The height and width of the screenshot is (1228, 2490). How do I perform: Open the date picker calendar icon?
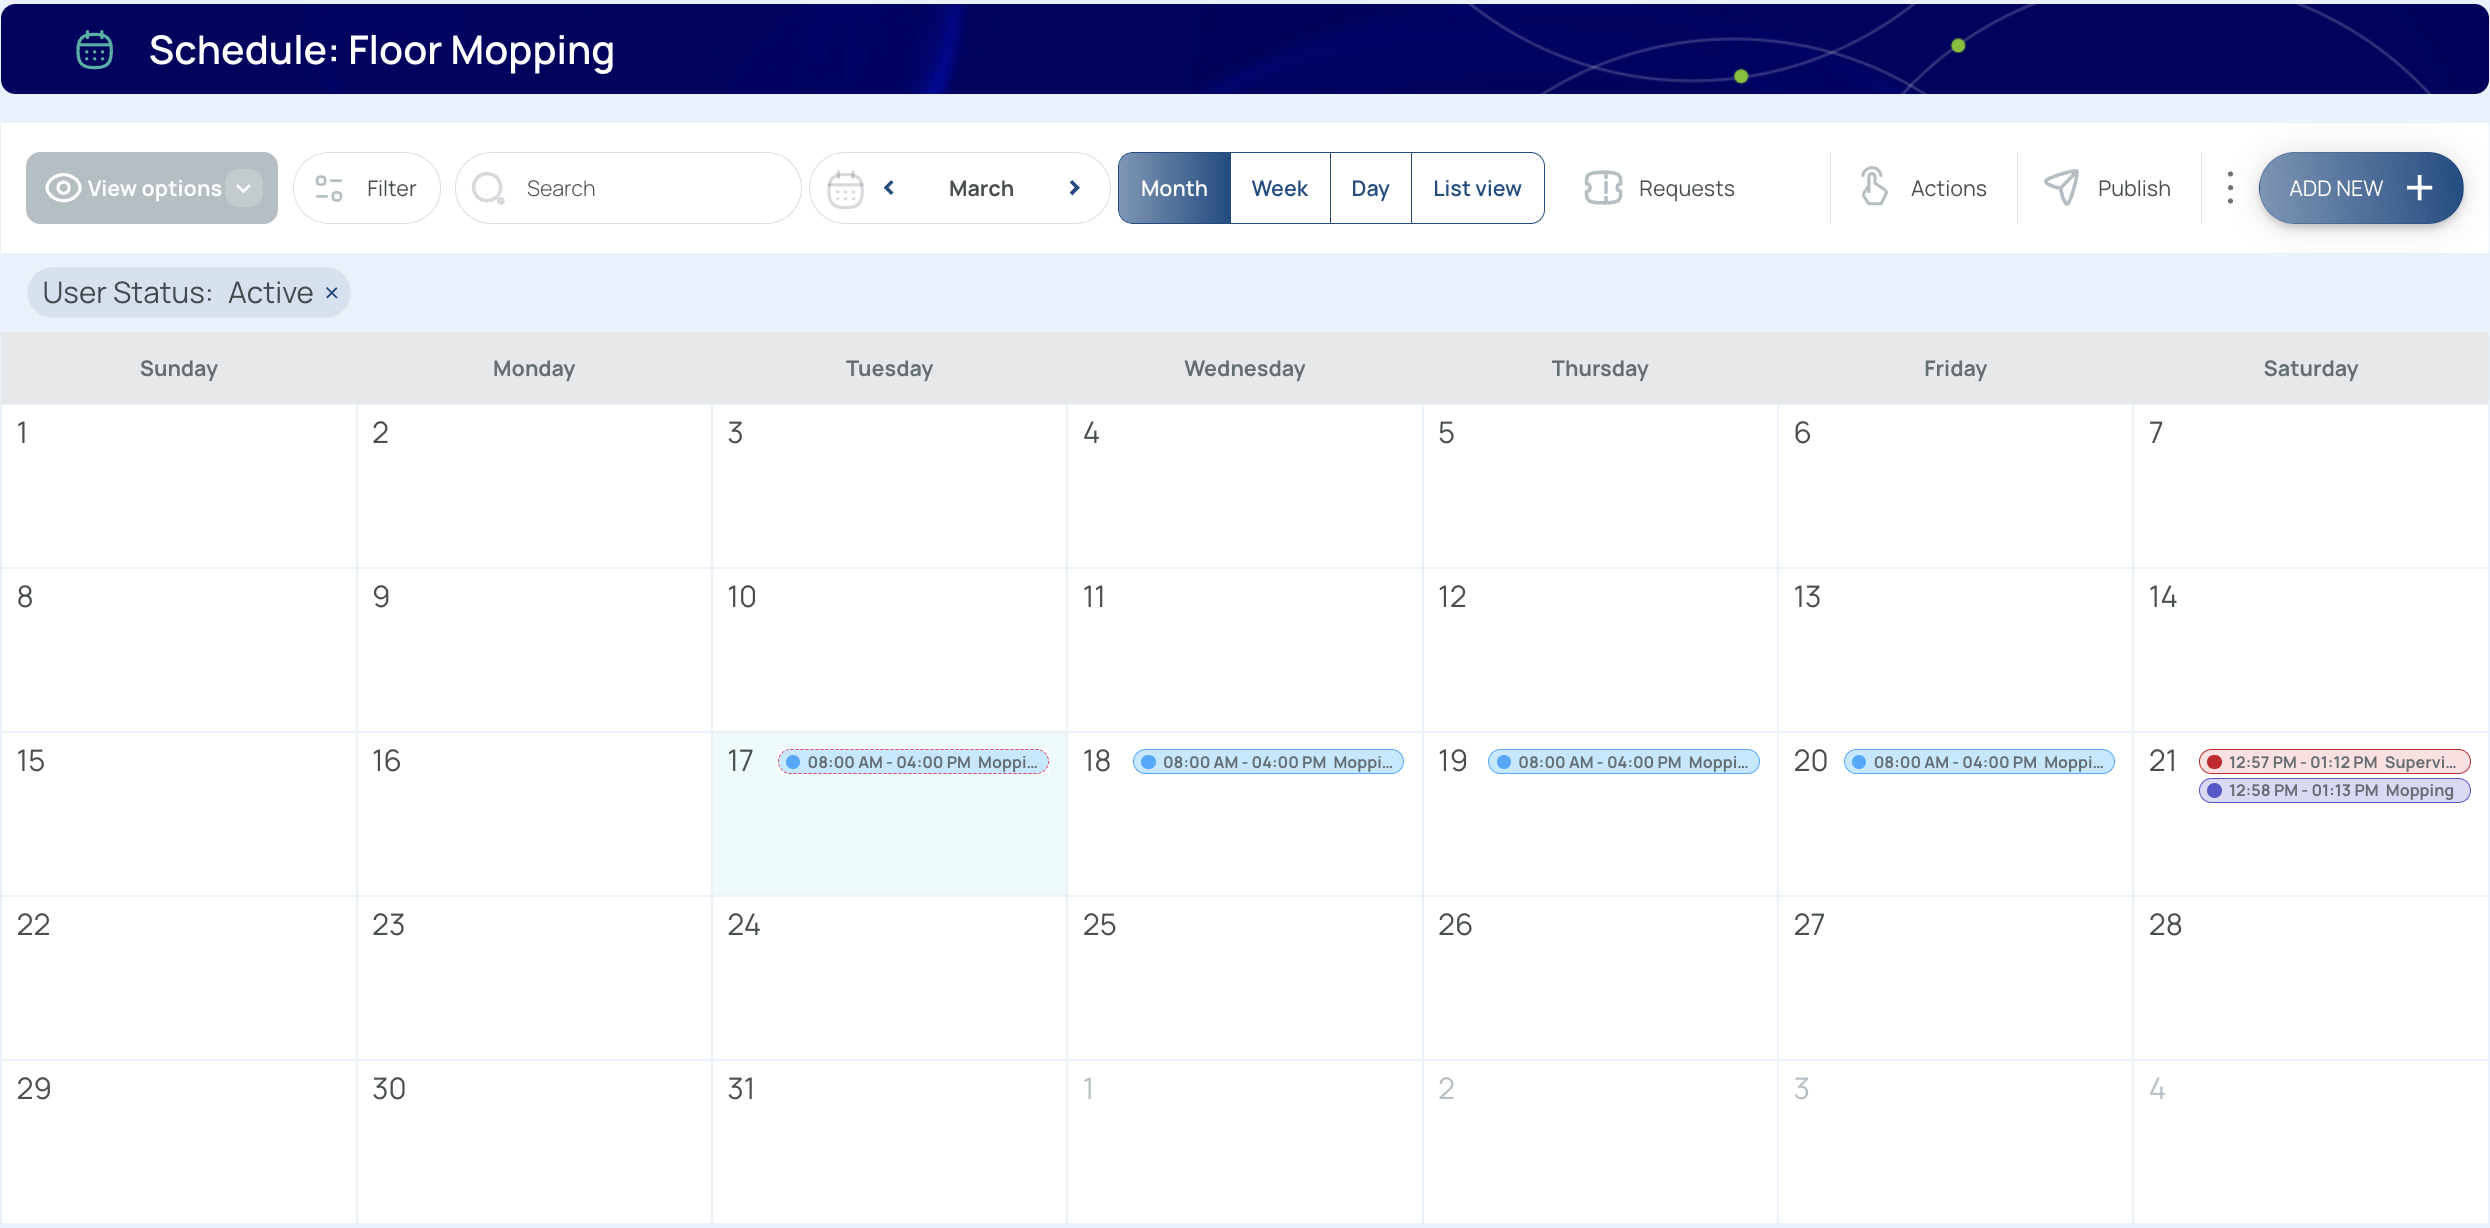pyautogui.click(x=845, y=188)
